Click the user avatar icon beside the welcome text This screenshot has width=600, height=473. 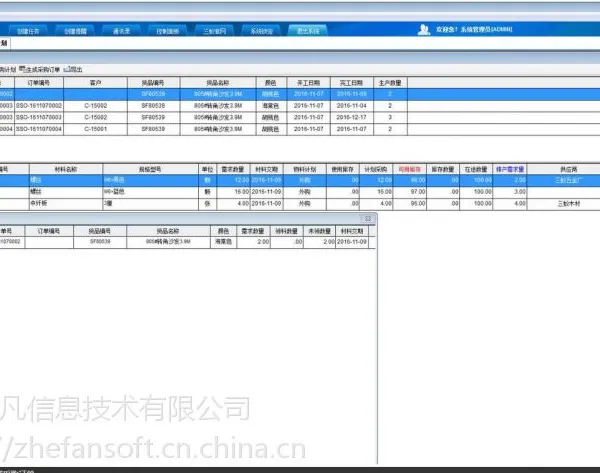424,29
